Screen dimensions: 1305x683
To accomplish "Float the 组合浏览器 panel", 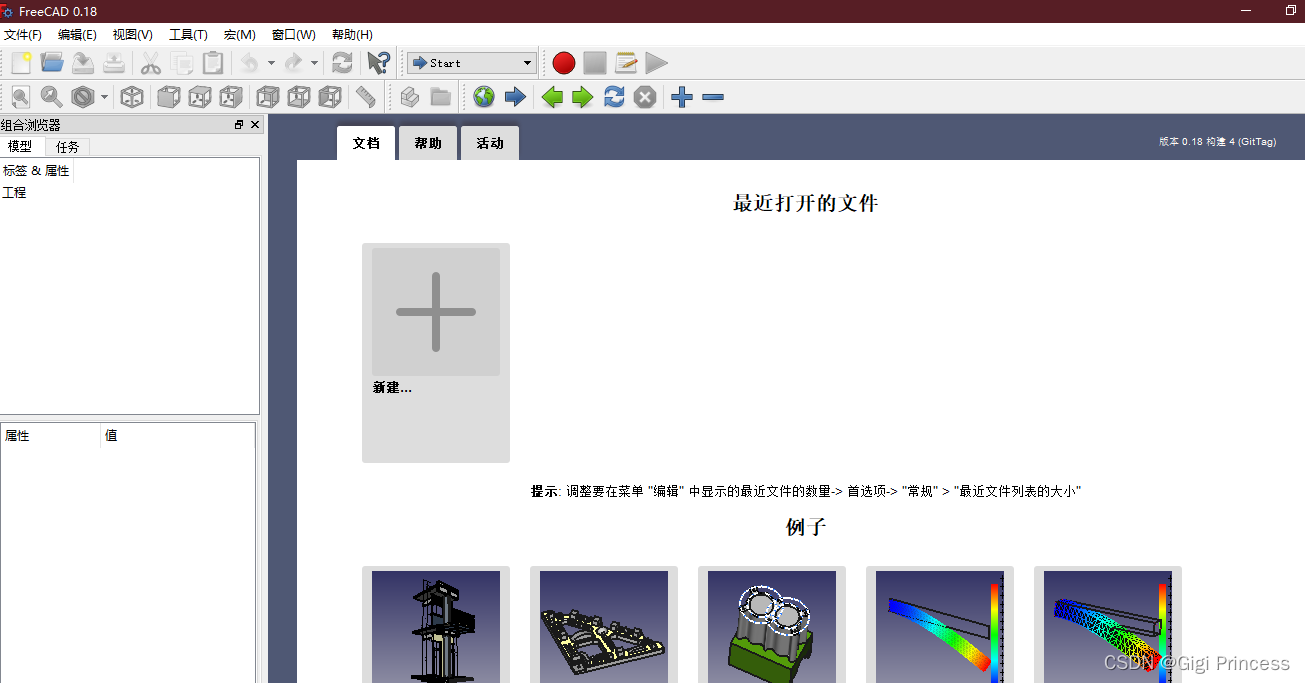I will pyautogui.click(x=239, y=125).
